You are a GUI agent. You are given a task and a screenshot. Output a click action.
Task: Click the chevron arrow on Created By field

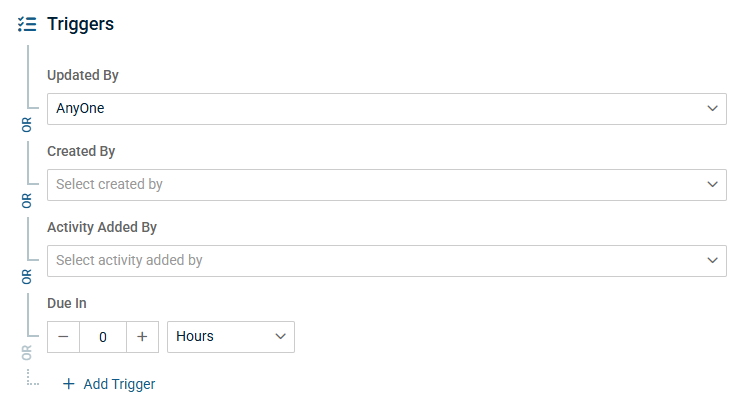713,185
